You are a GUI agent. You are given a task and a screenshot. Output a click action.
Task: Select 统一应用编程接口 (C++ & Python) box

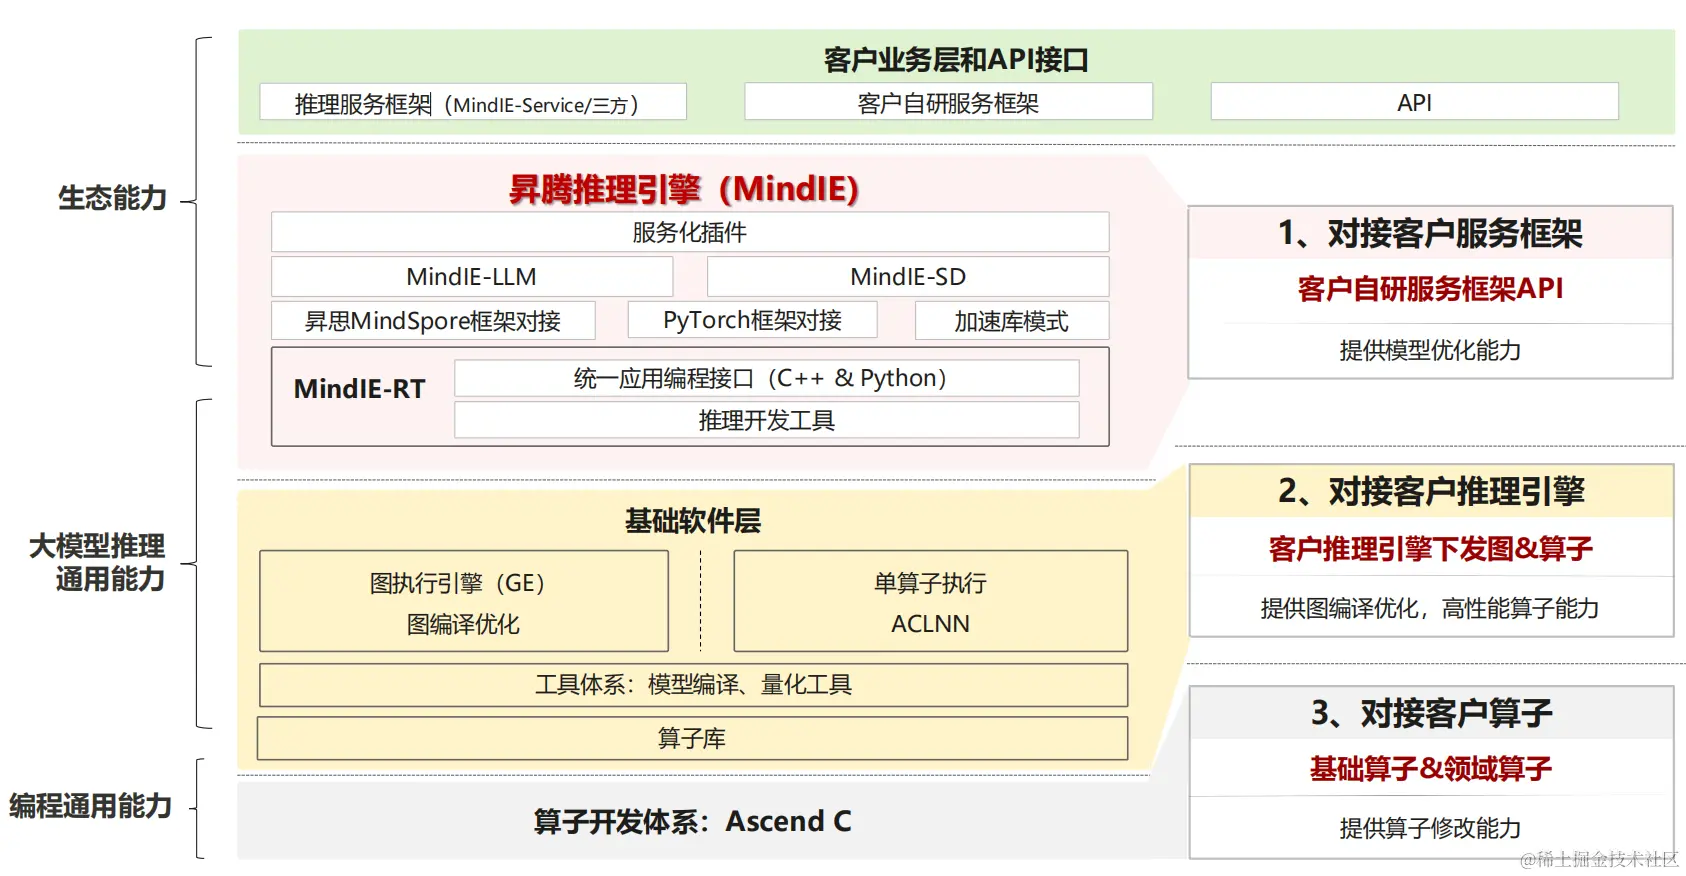coord(767,378)
